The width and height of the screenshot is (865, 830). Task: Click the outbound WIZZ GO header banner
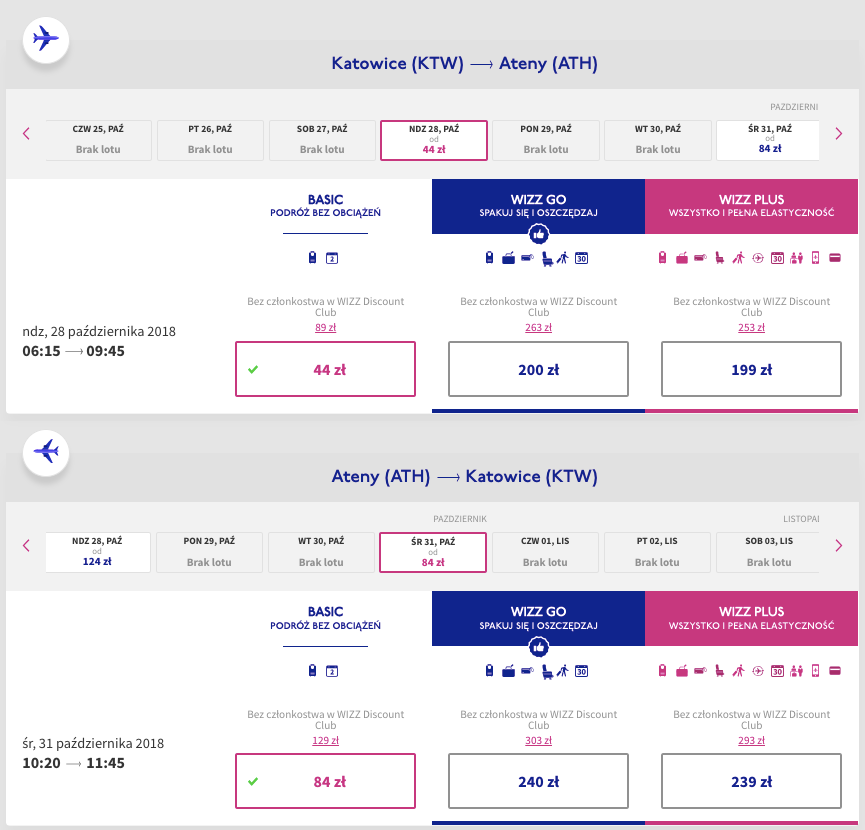coord(538,206)
